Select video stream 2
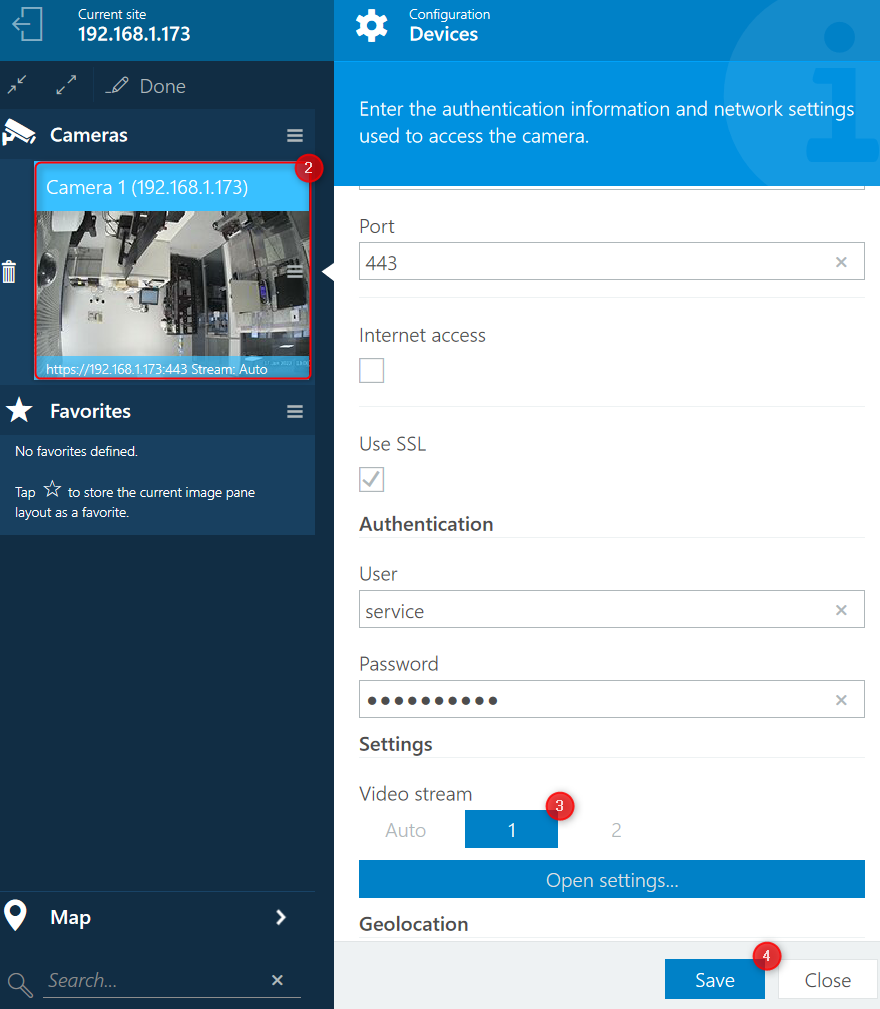Image resolution: width=880 pixels, height=1009 pixels. (x=616, y=829)
